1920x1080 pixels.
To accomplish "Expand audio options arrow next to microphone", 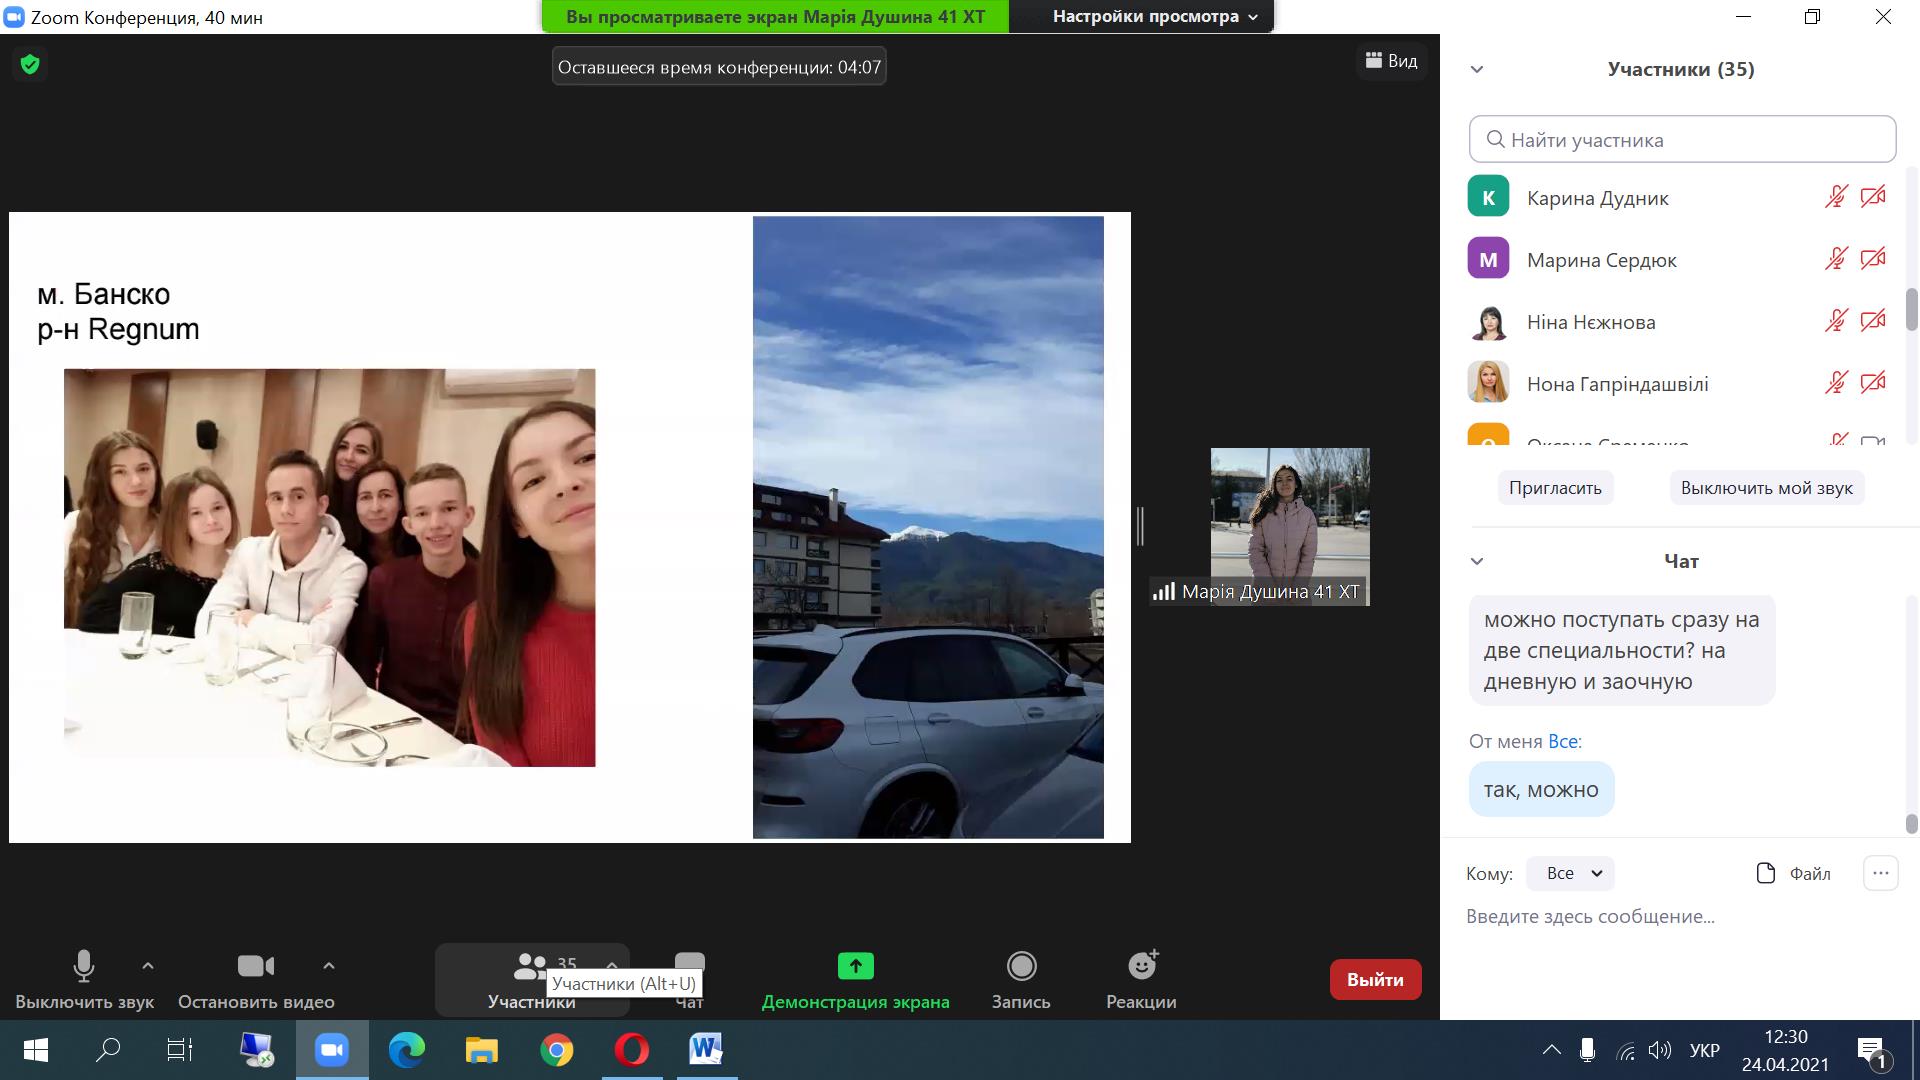I will click(x=148, y=966).
